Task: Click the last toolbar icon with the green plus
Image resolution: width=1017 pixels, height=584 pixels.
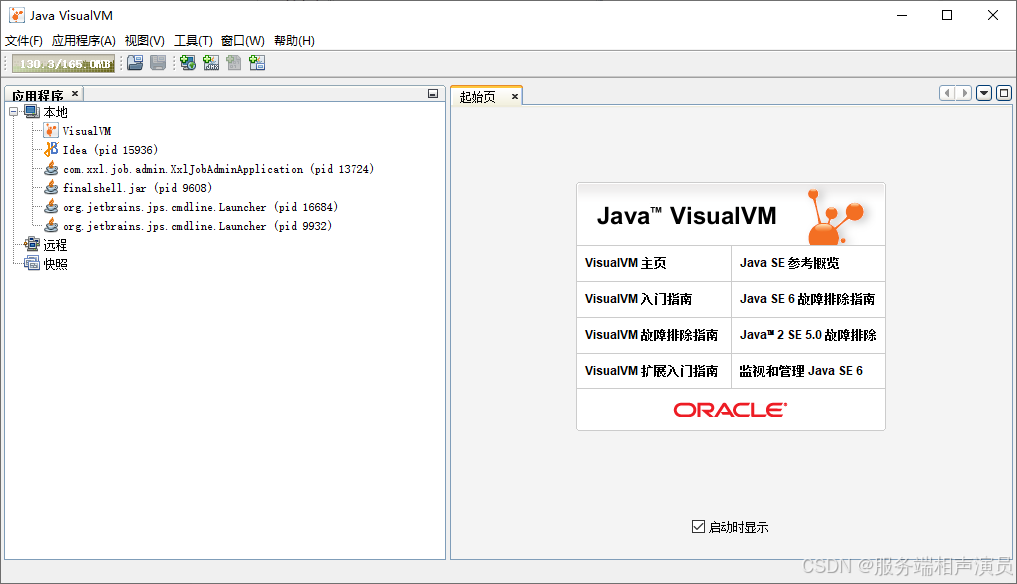Action: pyautogui.click(x=257, y=63)
